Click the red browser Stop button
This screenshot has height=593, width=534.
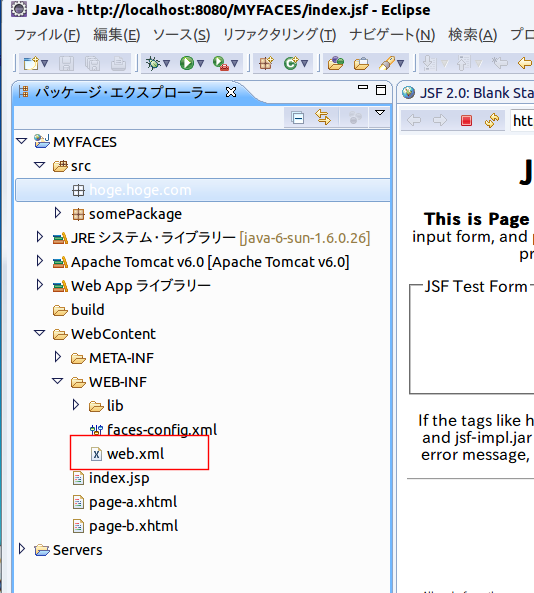[466, 121]
